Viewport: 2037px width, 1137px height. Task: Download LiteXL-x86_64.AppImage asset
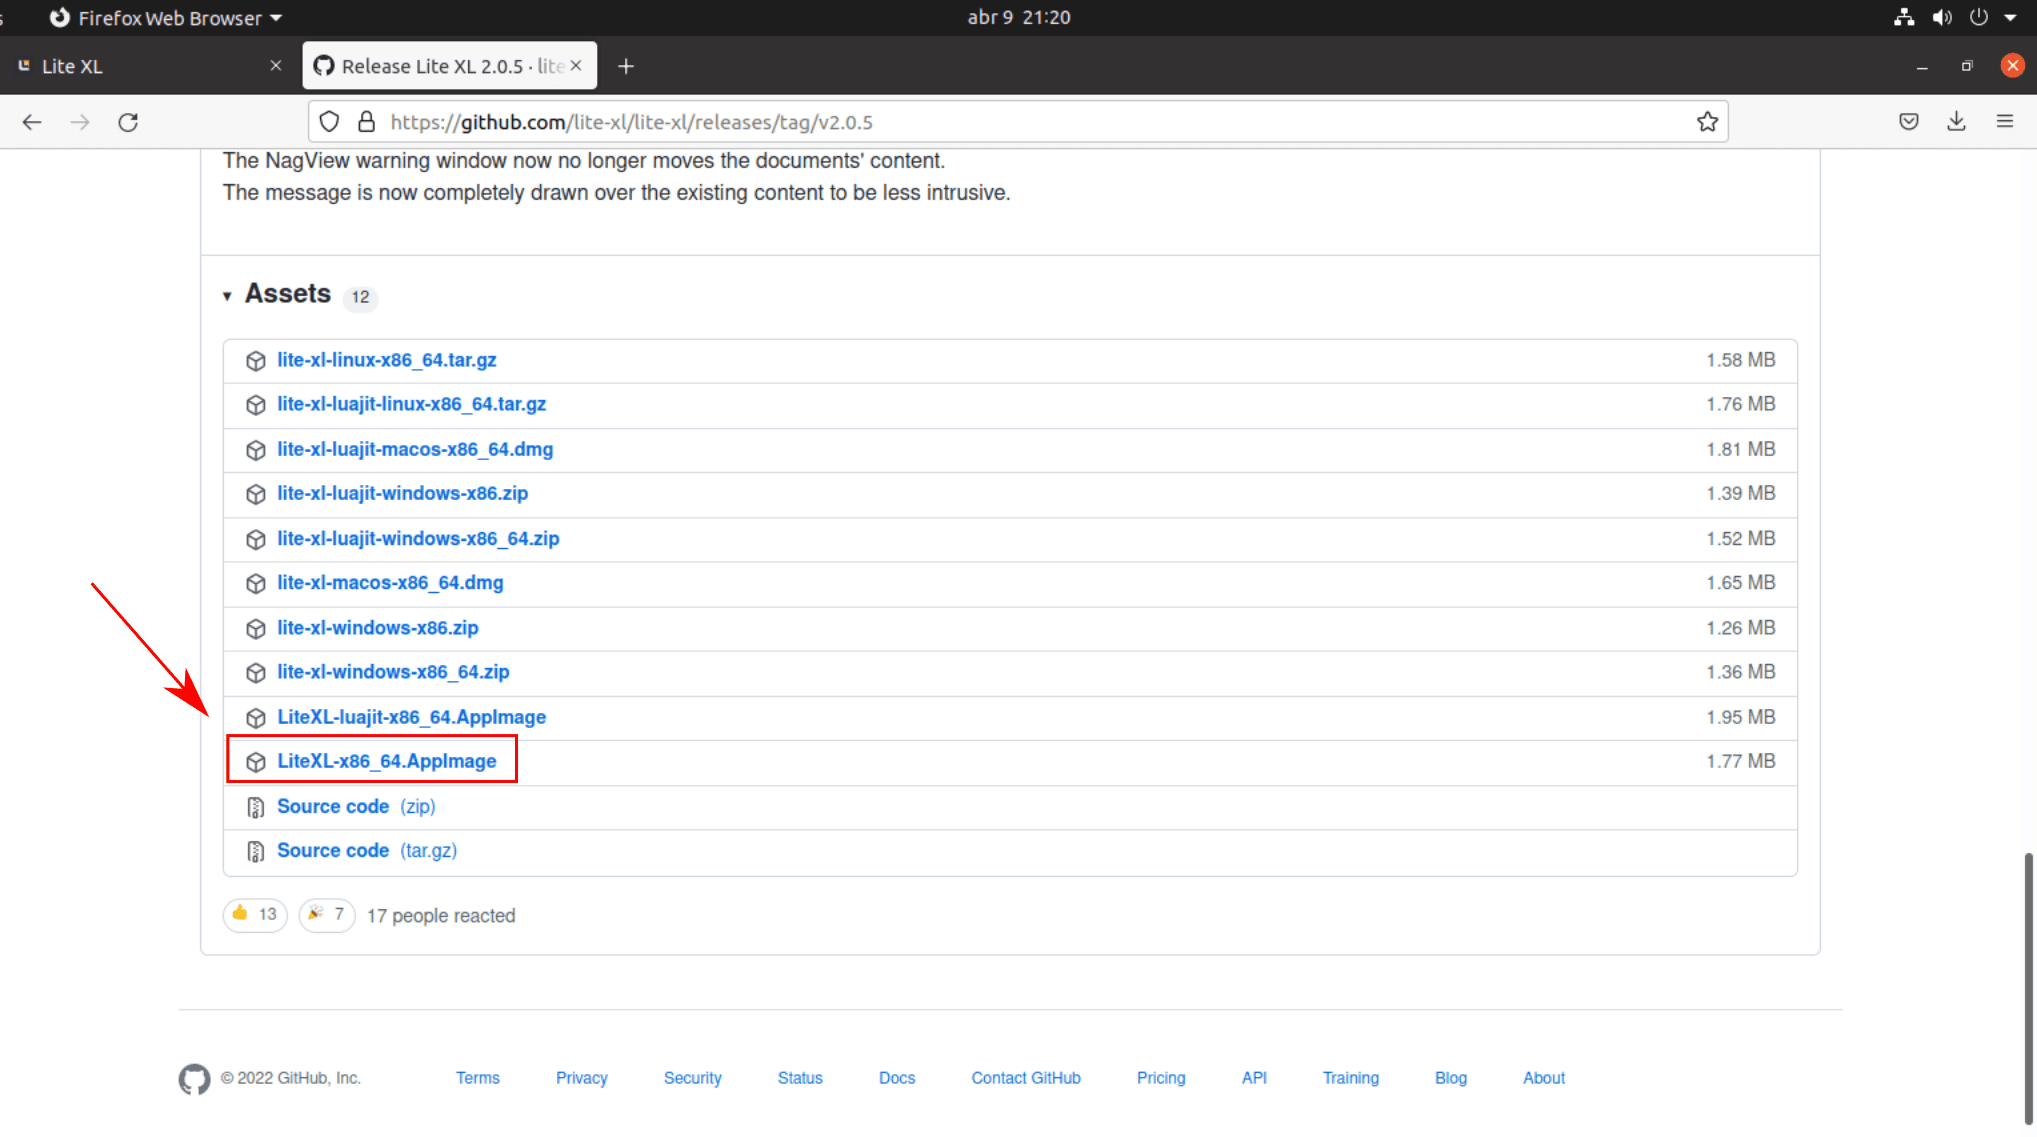coord(387,760)
